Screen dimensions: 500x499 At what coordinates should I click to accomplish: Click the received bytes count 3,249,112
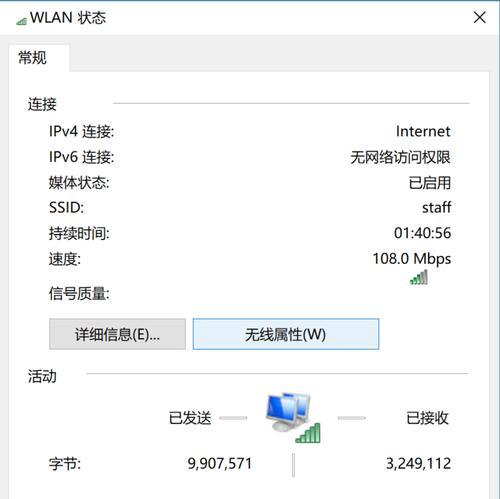pyautogui.click(x=418, y=464)
